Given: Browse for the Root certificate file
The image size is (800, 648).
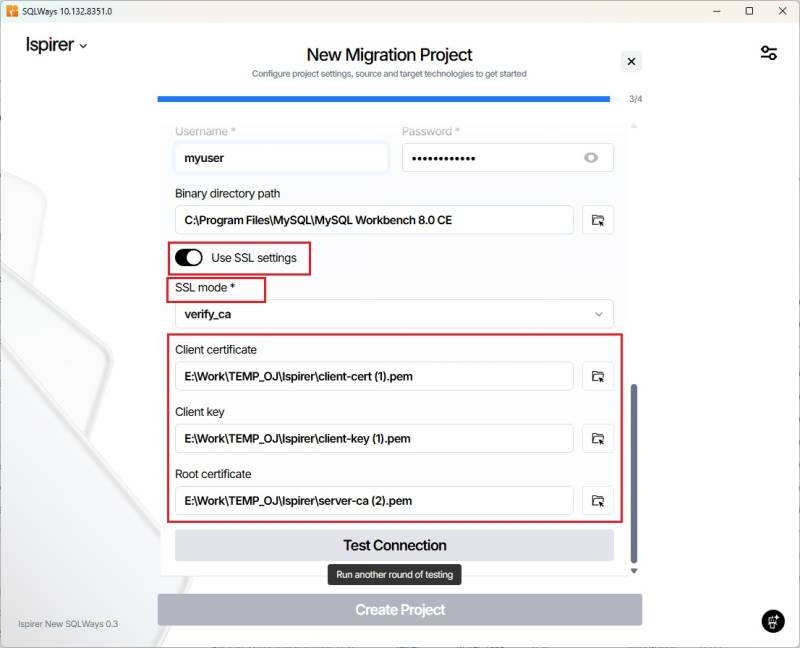Looking at the screenshot, I should 597,500.
